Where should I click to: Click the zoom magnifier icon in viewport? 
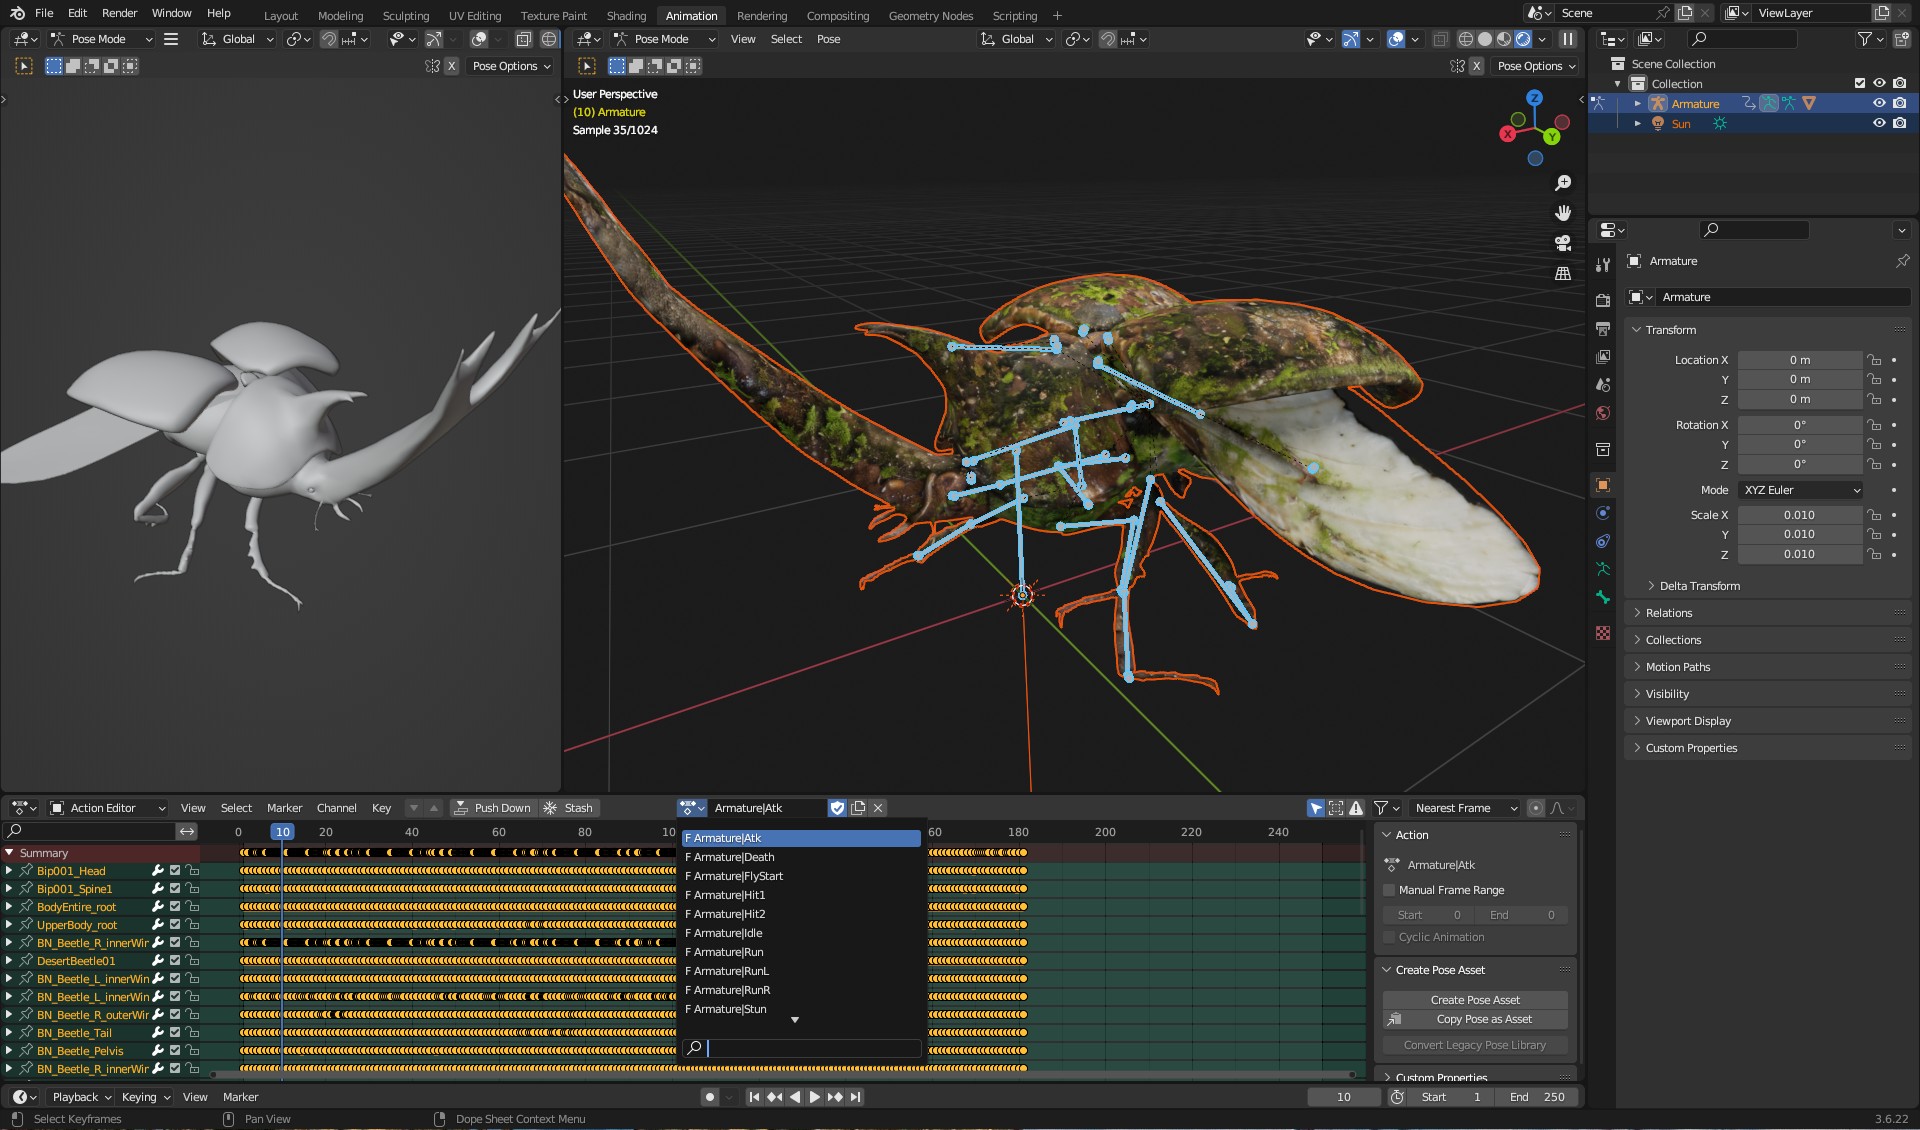[x=1563, y=183]
